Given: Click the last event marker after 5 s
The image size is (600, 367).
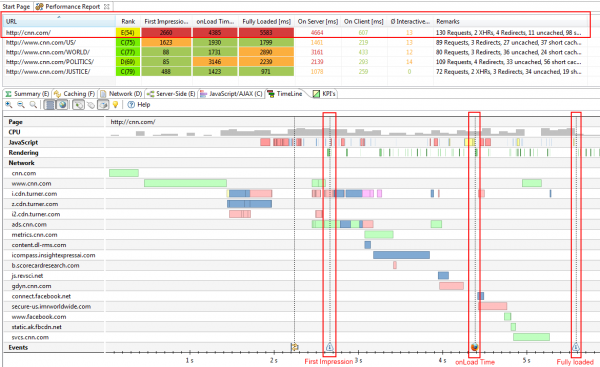Looking at the screenshot, I should click(x=576, y=347).
